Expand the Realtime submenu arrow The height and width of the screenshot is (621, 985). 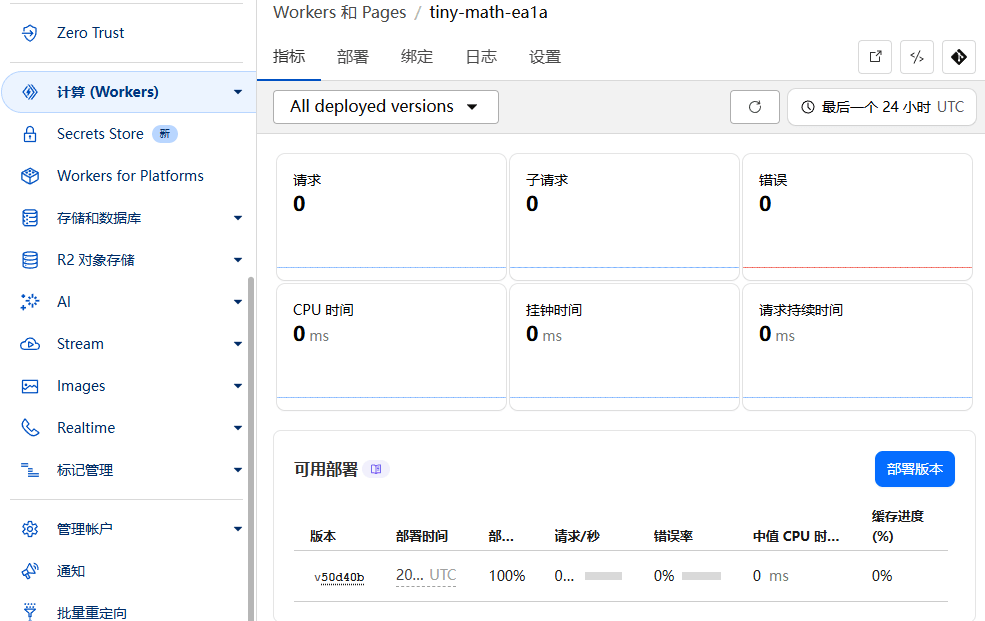pyautogui.click(x=238, y=428)
